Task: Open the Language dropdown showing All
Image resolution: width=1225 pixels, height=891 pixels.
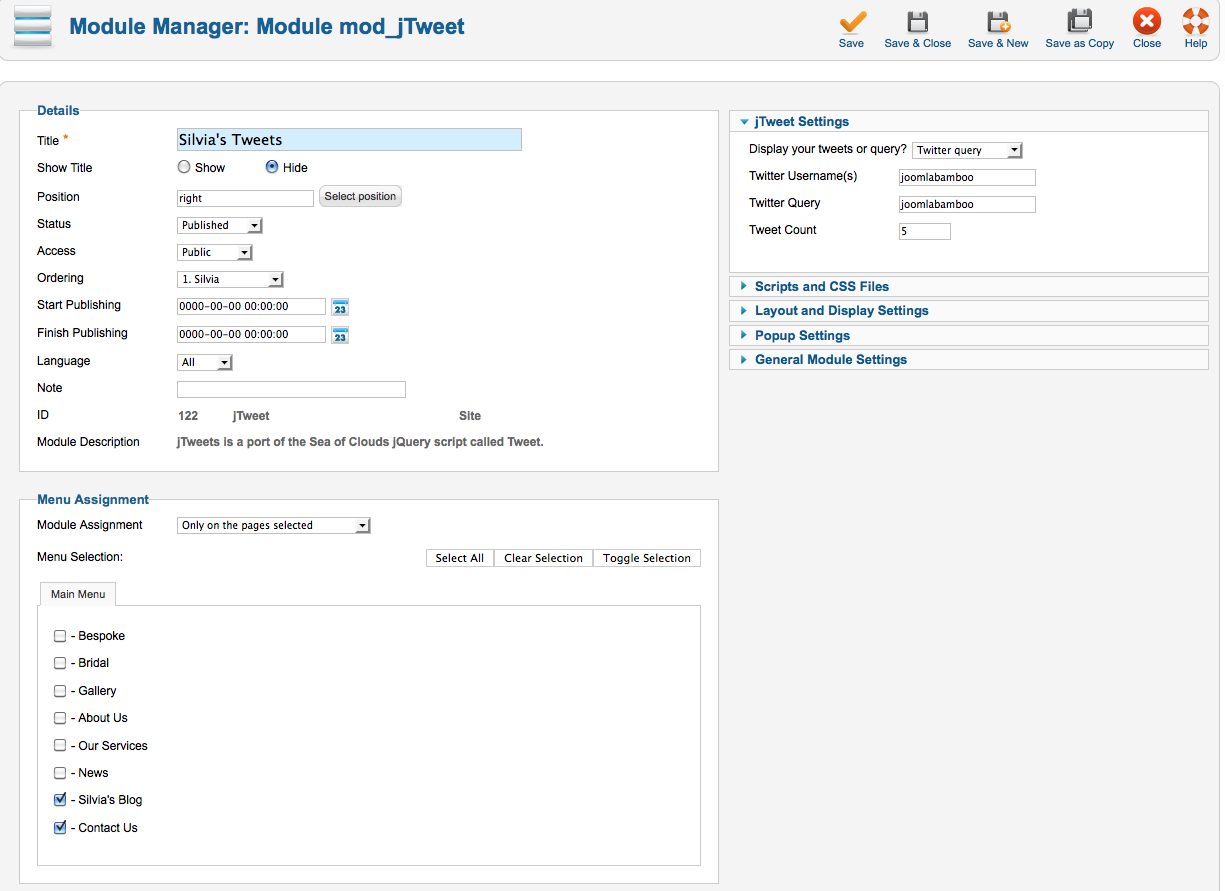Action: coord(205,362)
